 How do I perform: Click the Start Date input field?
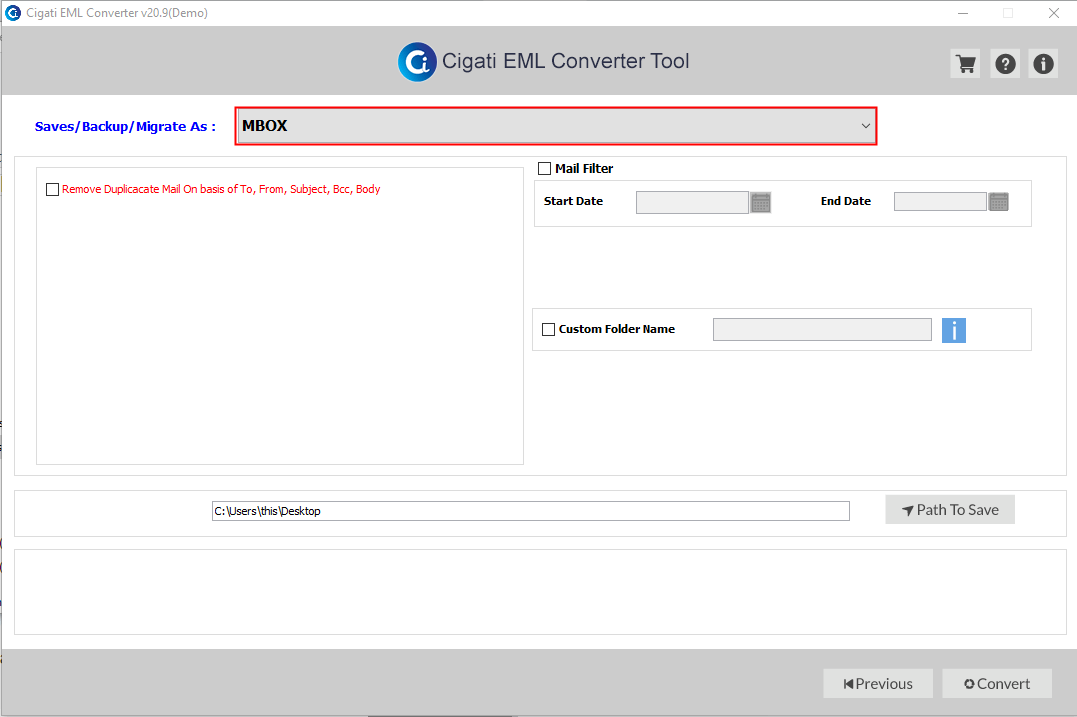tap(692, 203)
